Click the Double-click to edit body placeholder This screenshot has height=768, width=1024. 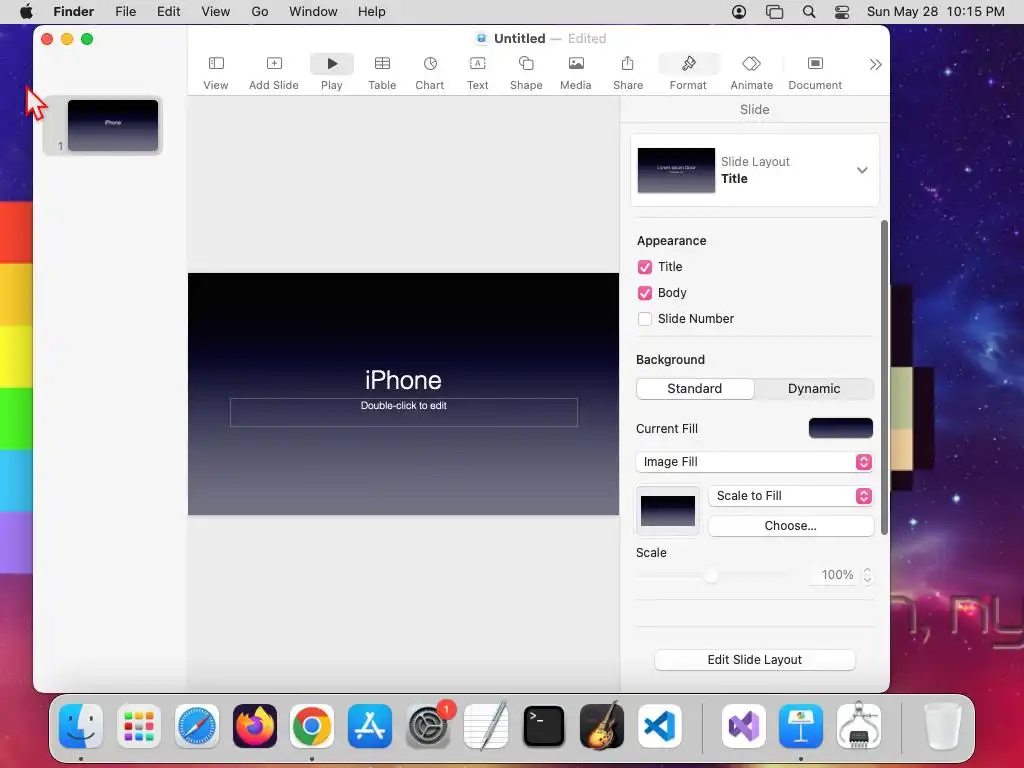[404, 412]
